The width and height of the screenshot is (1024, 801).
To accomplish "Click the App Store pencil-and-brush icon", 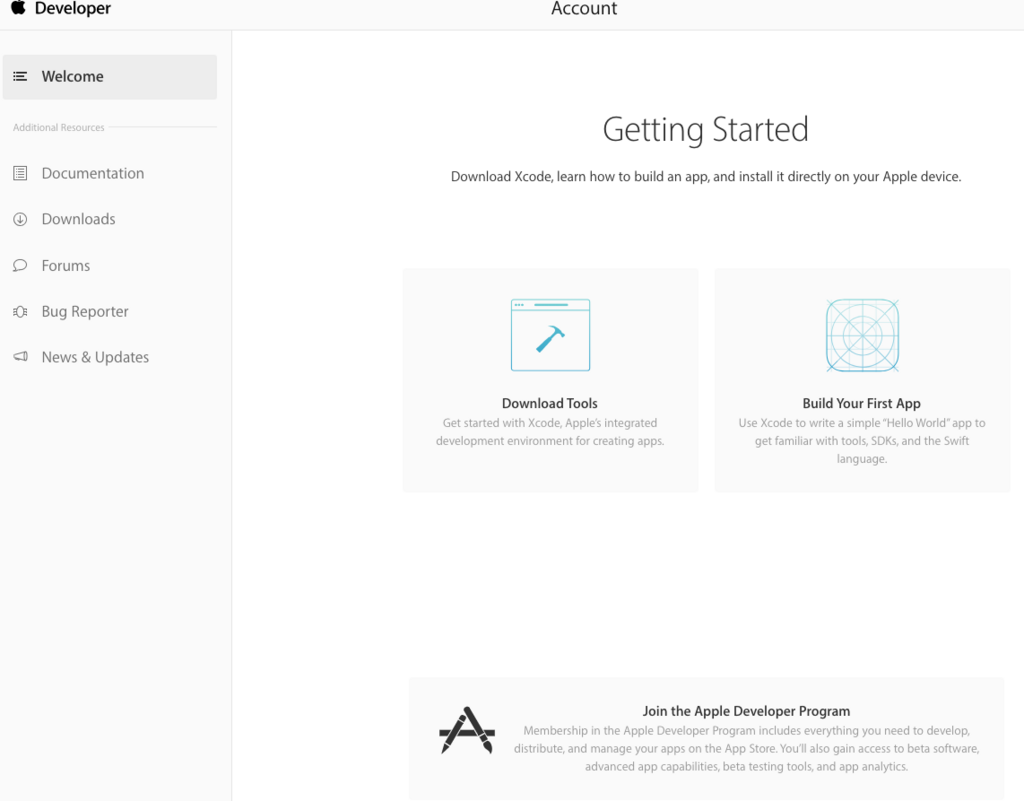I will pos(467,730).
